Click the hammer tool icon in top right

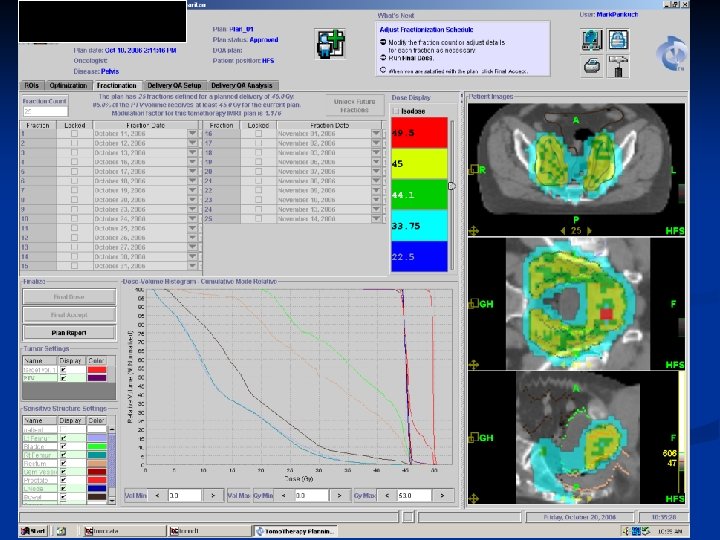point(618,66)
